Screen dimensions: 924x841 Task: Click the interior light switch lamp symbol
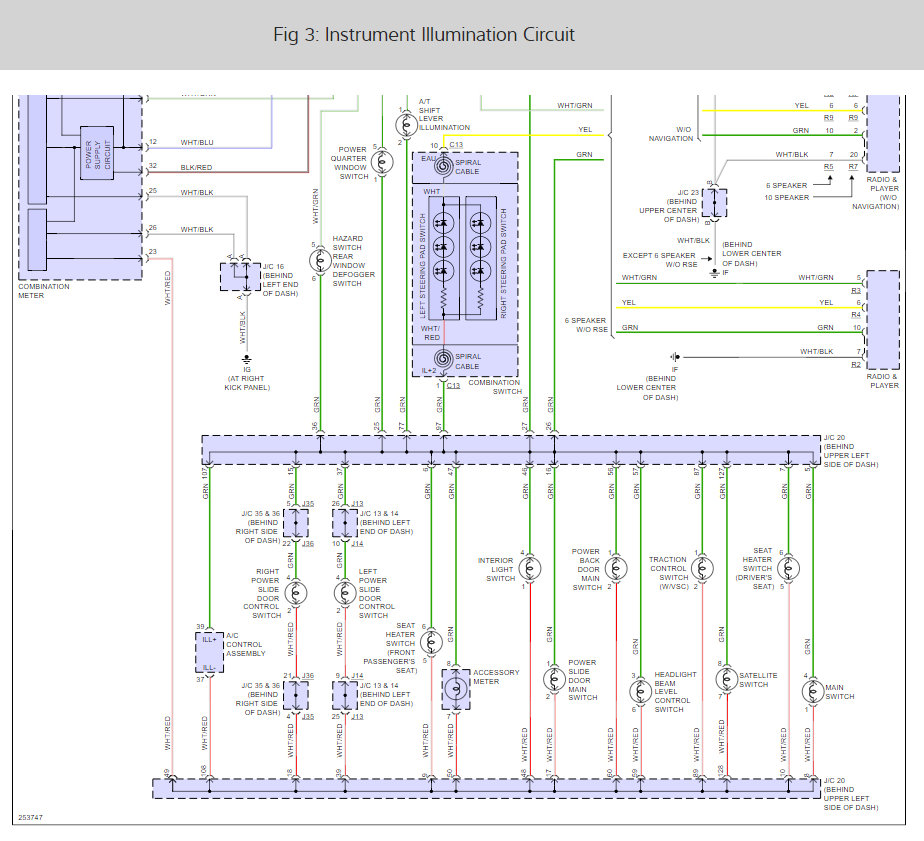(527, 569)
